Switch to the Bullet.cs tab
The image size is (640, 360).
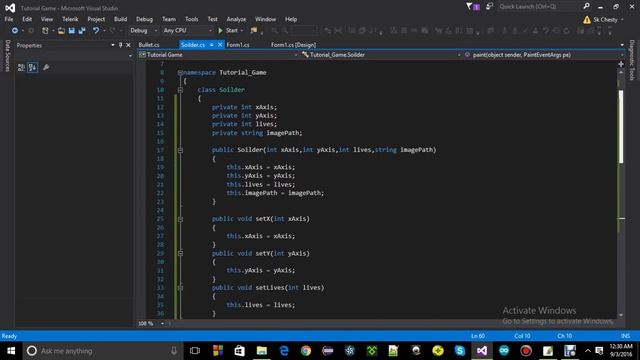[149, 45]
